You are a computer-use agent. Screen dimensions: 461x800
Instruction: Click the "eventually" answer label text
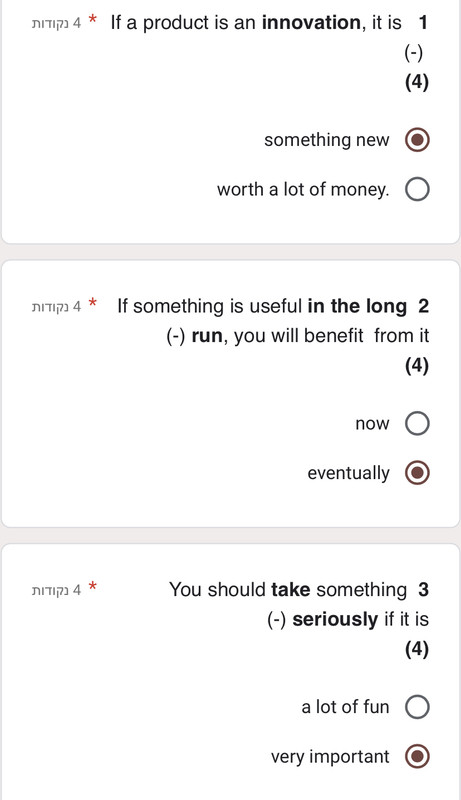[x=348, y=473]
